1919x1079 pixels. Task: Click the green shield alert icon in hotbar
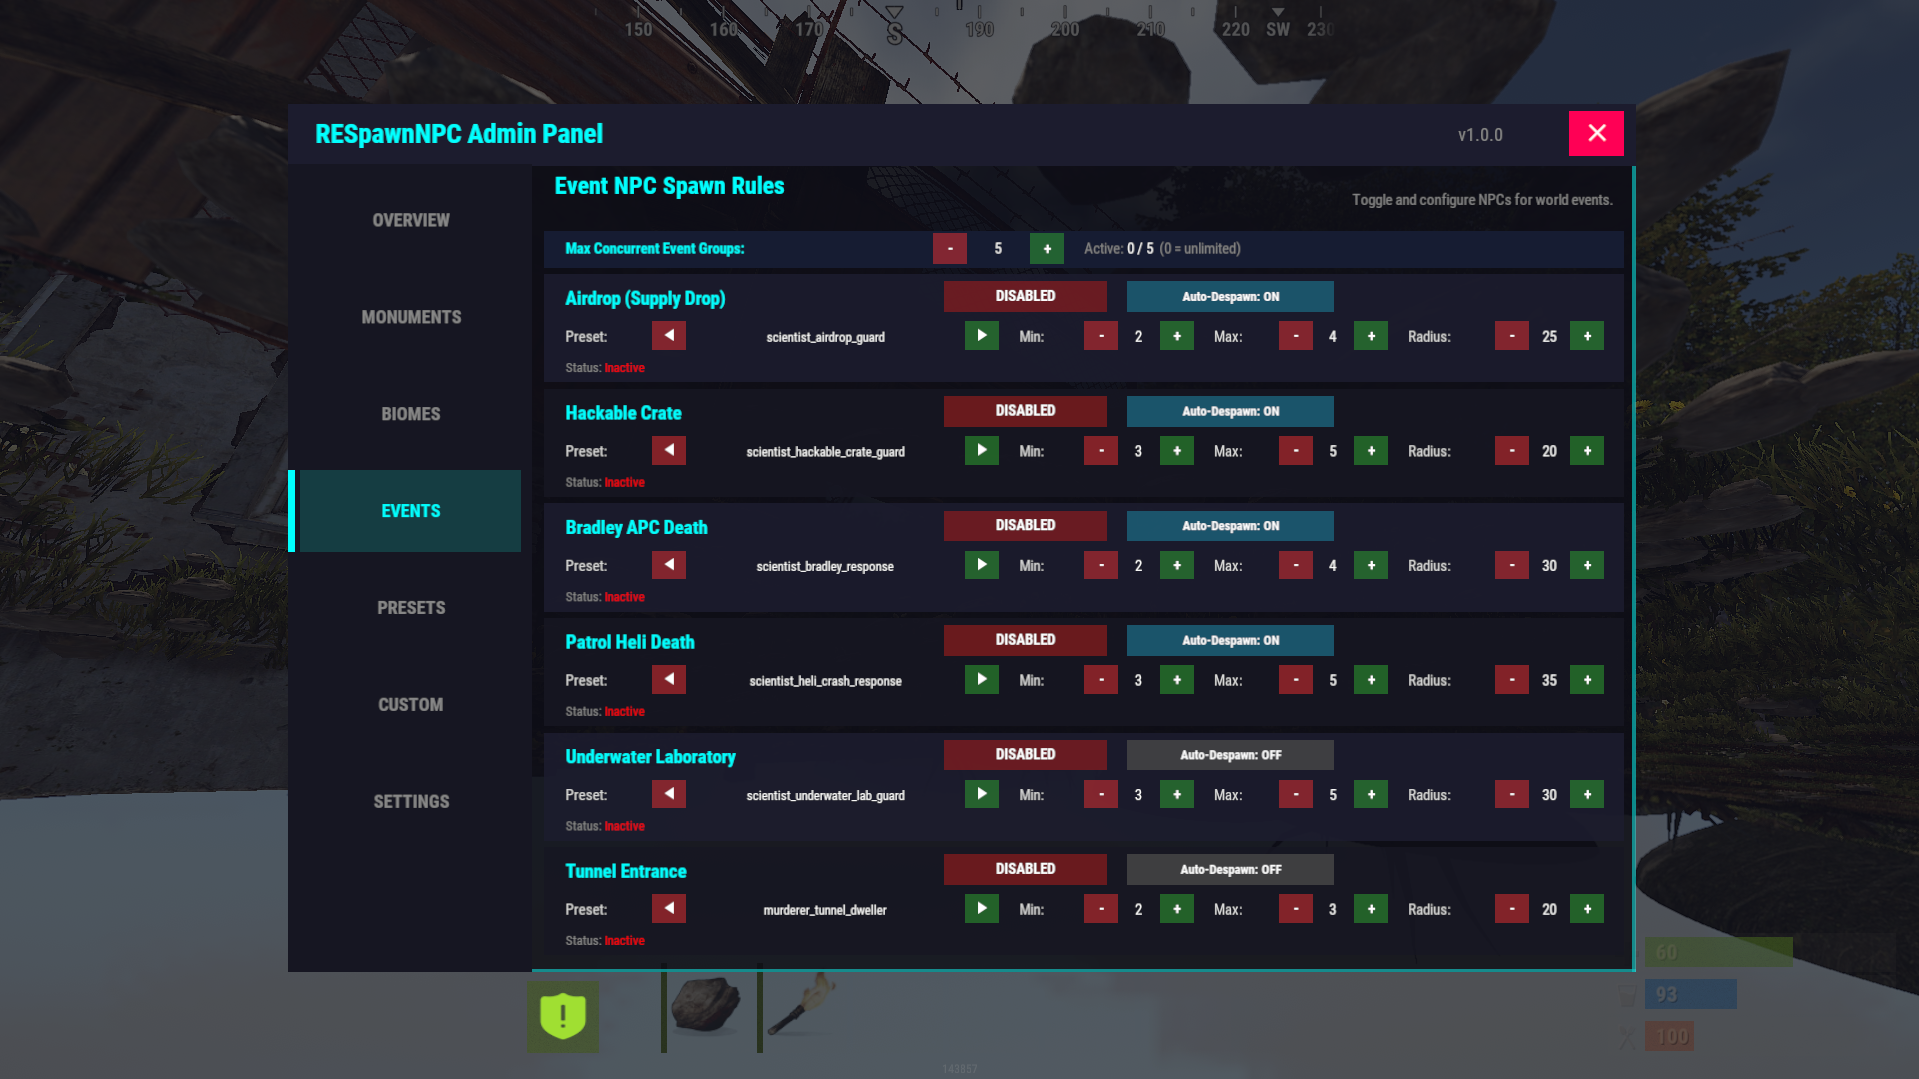[563, 1016]
